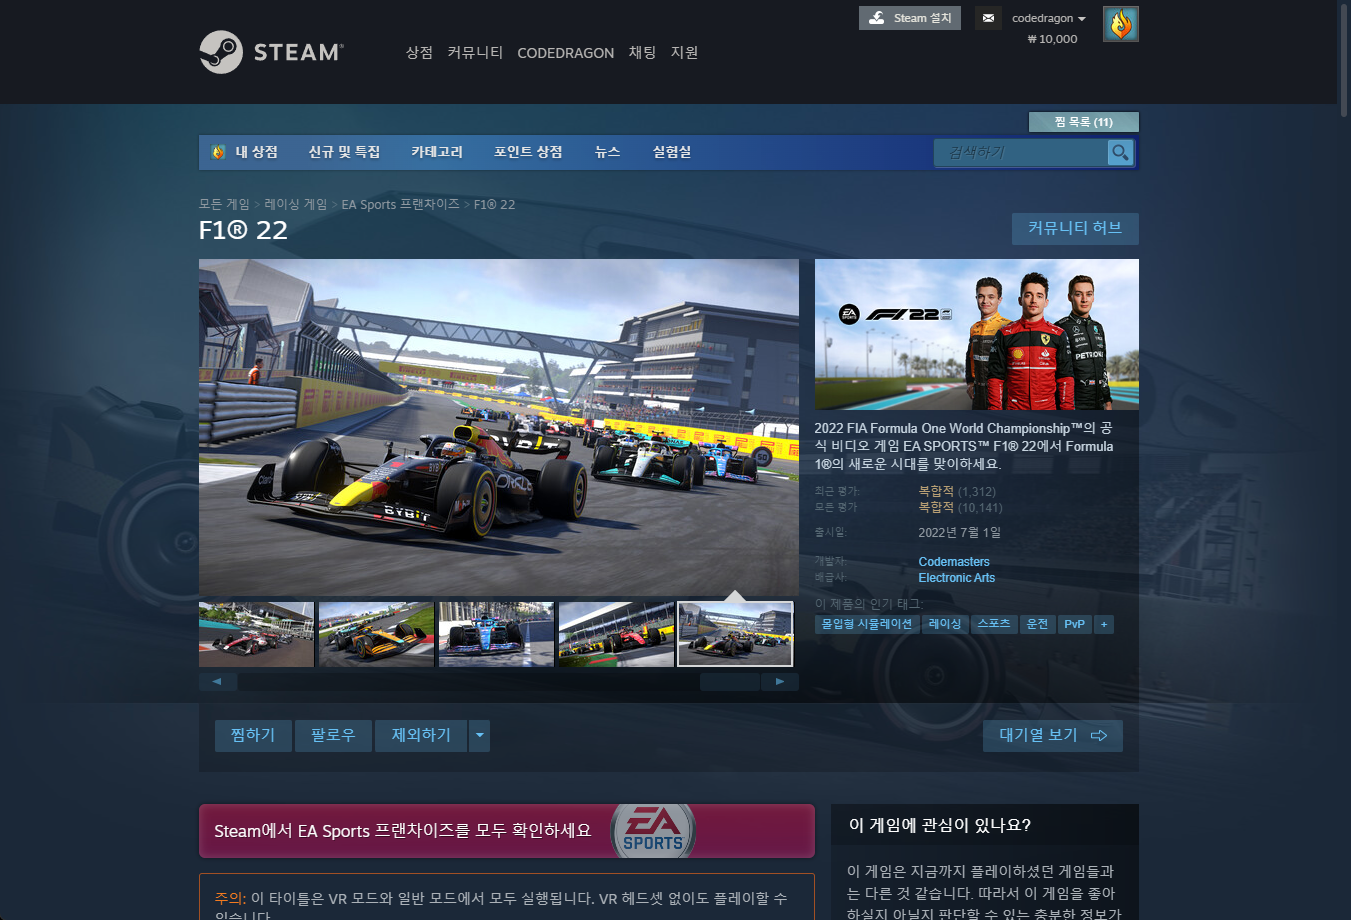Click 찜하기 wishlist button
Image resolution: width=1351 pixels, height=920 pixels.
(x=253, y=736)
